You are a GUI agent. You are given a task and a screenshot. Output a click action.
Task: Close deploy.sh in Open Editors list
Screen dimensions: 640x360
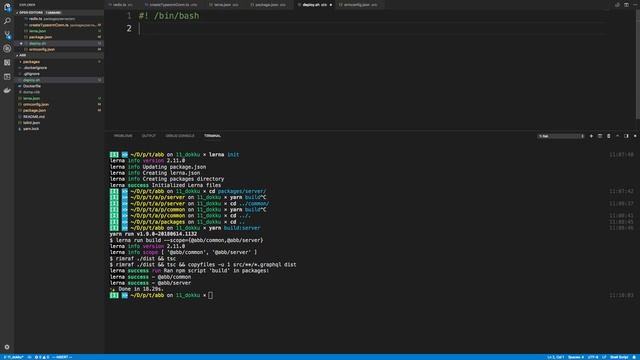coord(21,43)
